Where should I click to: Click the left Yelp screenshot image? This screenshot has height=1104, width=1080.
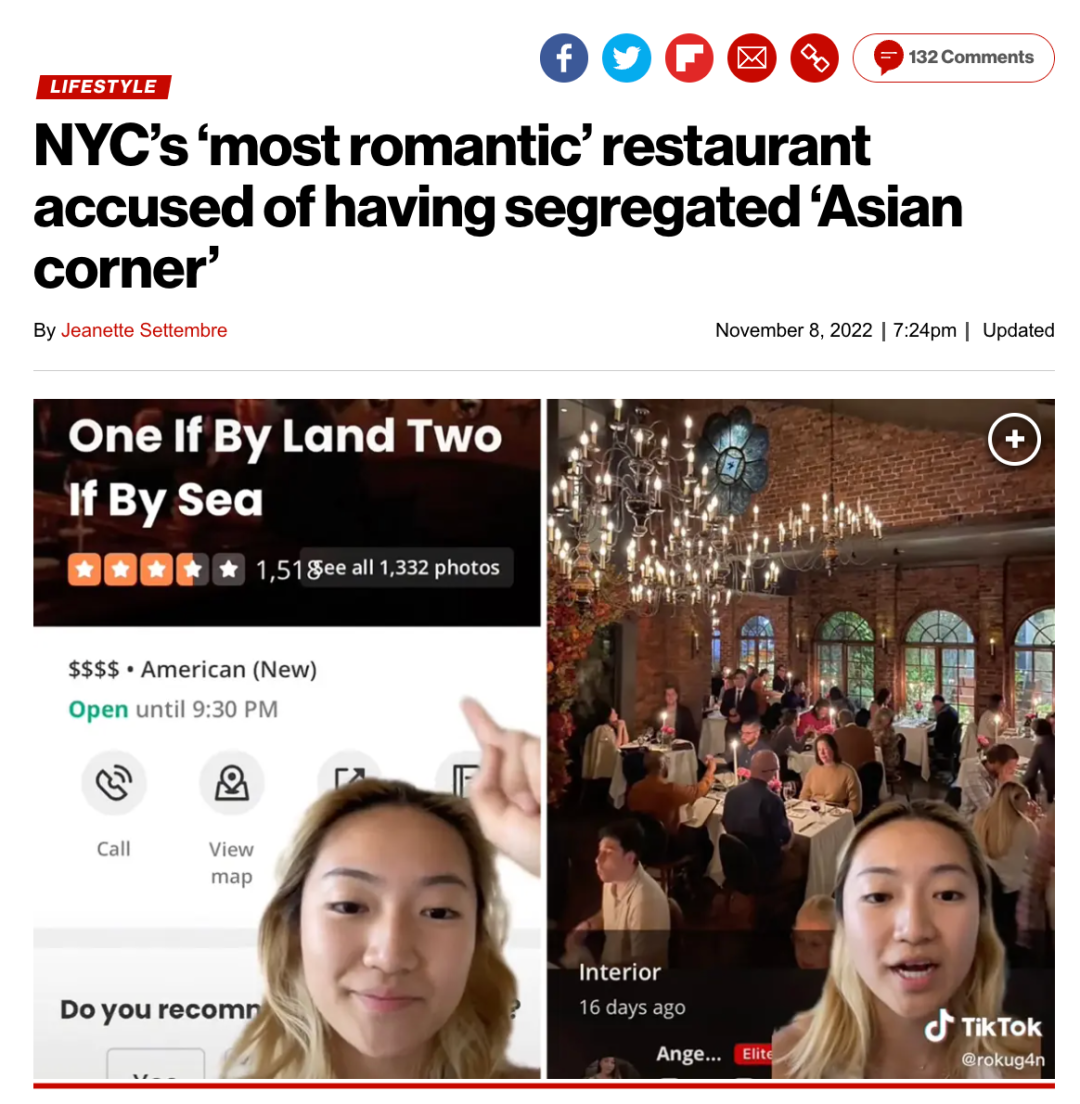[x=287, y=738]
